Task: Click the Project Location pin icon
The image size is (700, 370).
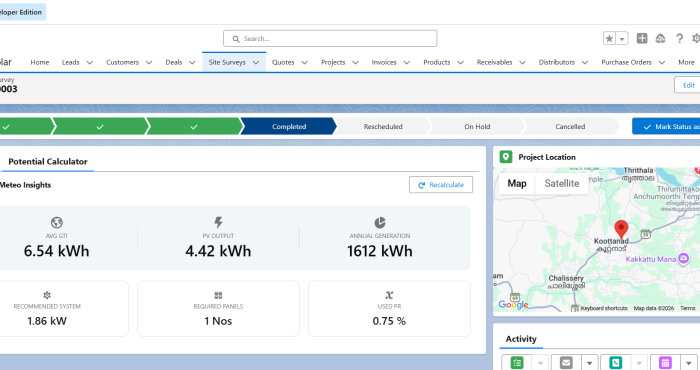Action: [506, 157]
